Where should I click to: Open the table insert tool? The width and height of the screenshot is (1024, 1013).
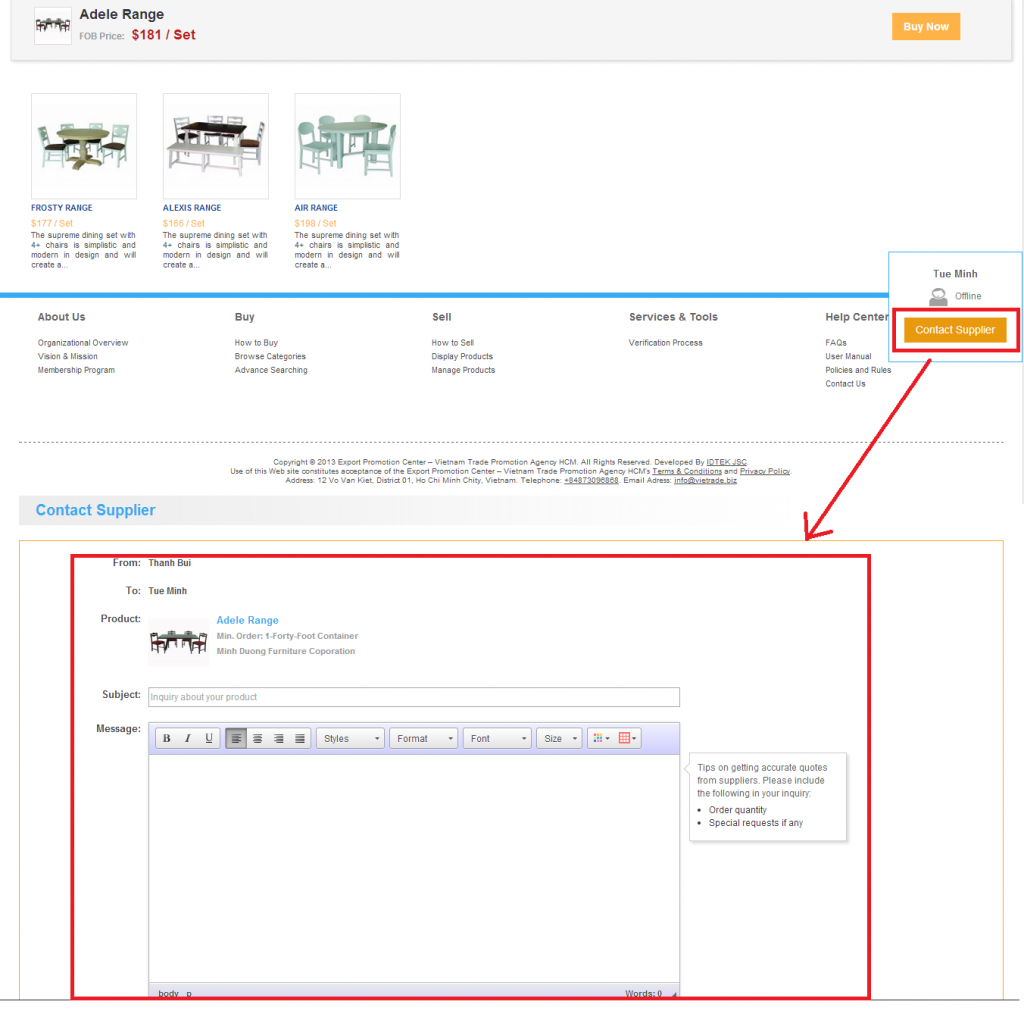coord(627,739)
